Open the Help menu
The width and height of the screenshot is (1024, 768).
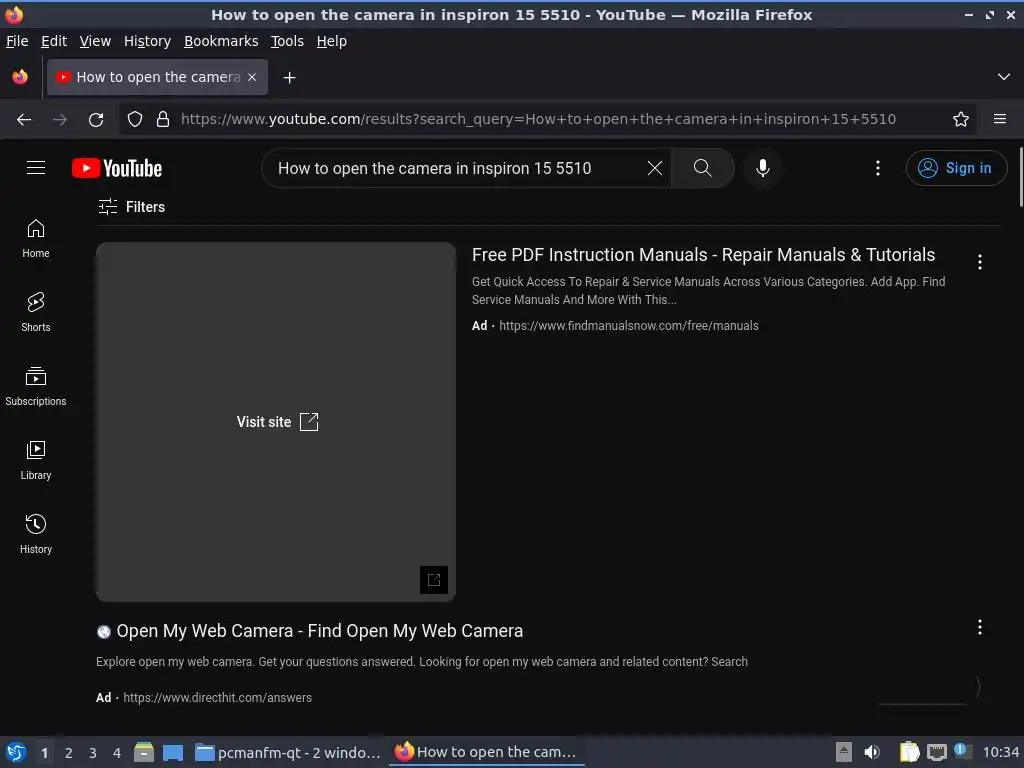332,41
